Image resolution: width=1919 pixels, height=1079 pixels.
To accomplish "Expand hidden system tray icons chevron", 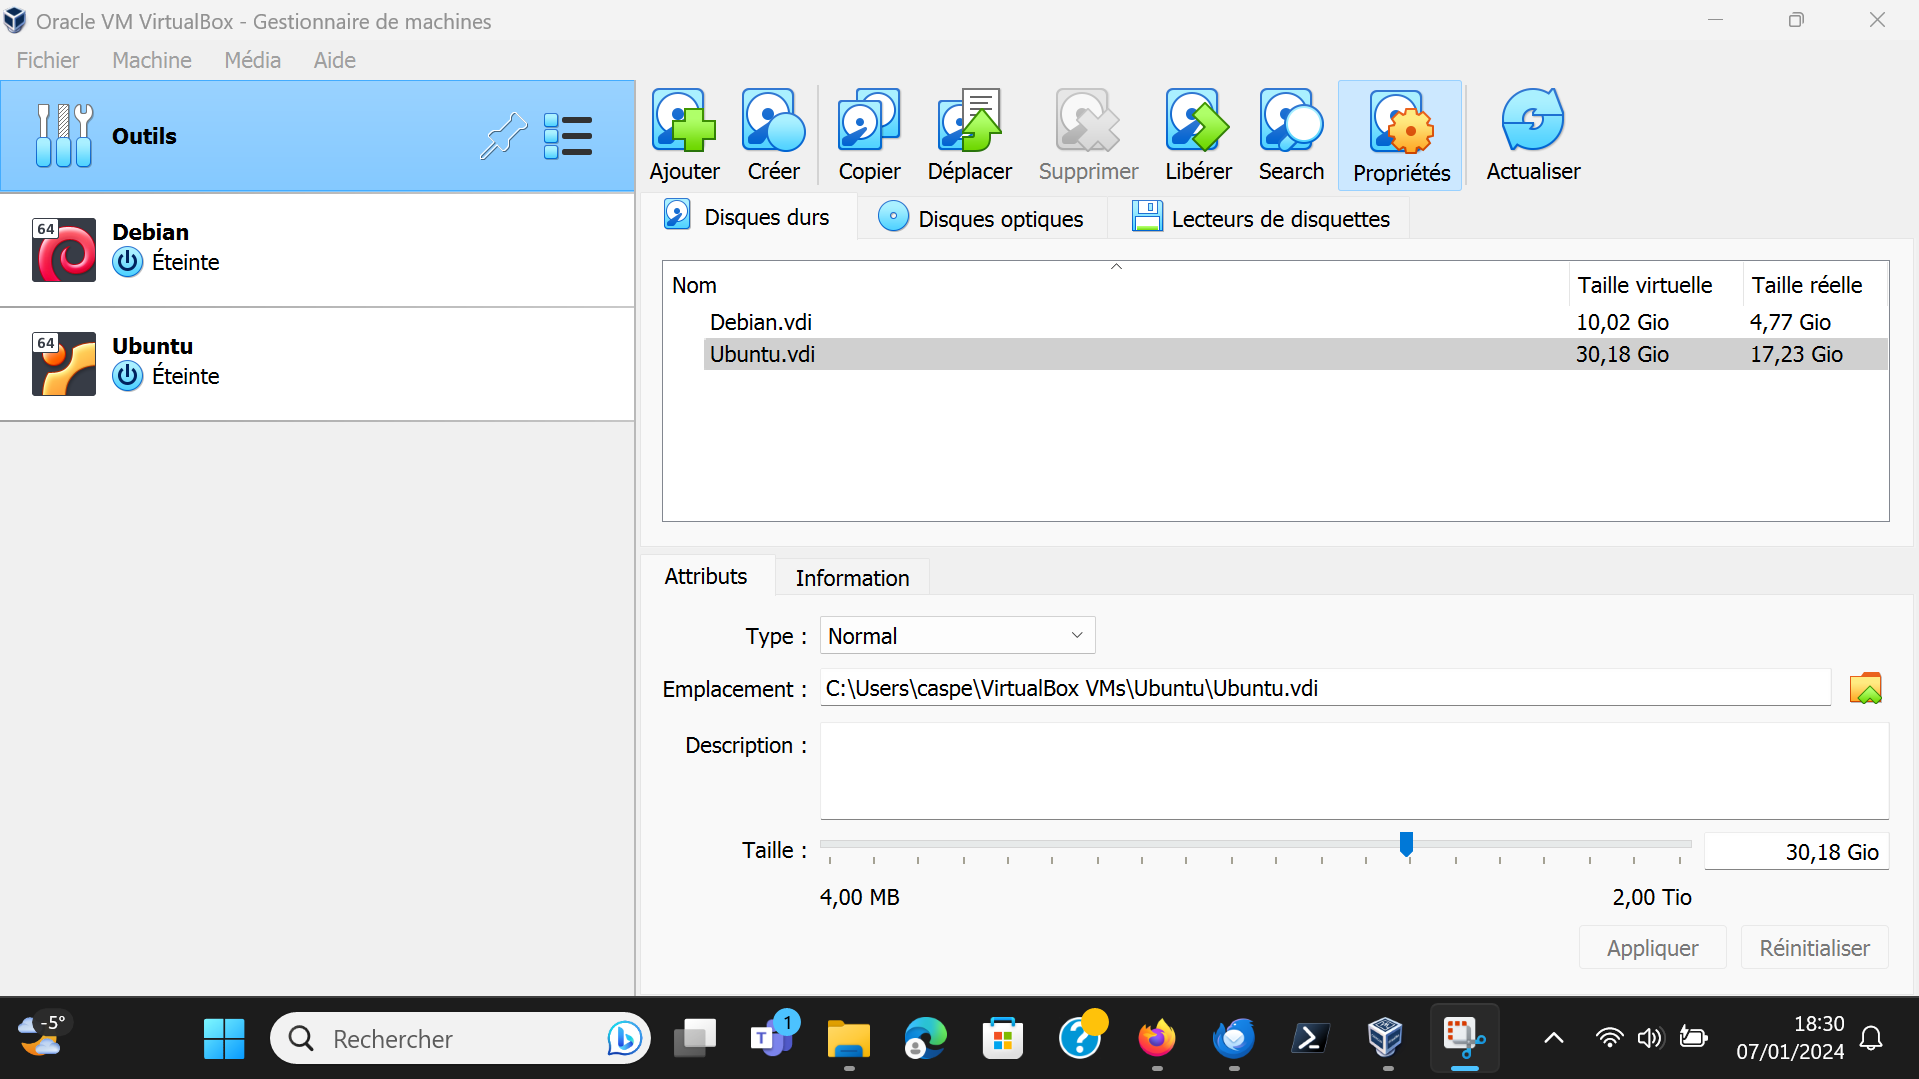I will tap(1553, 1038).
